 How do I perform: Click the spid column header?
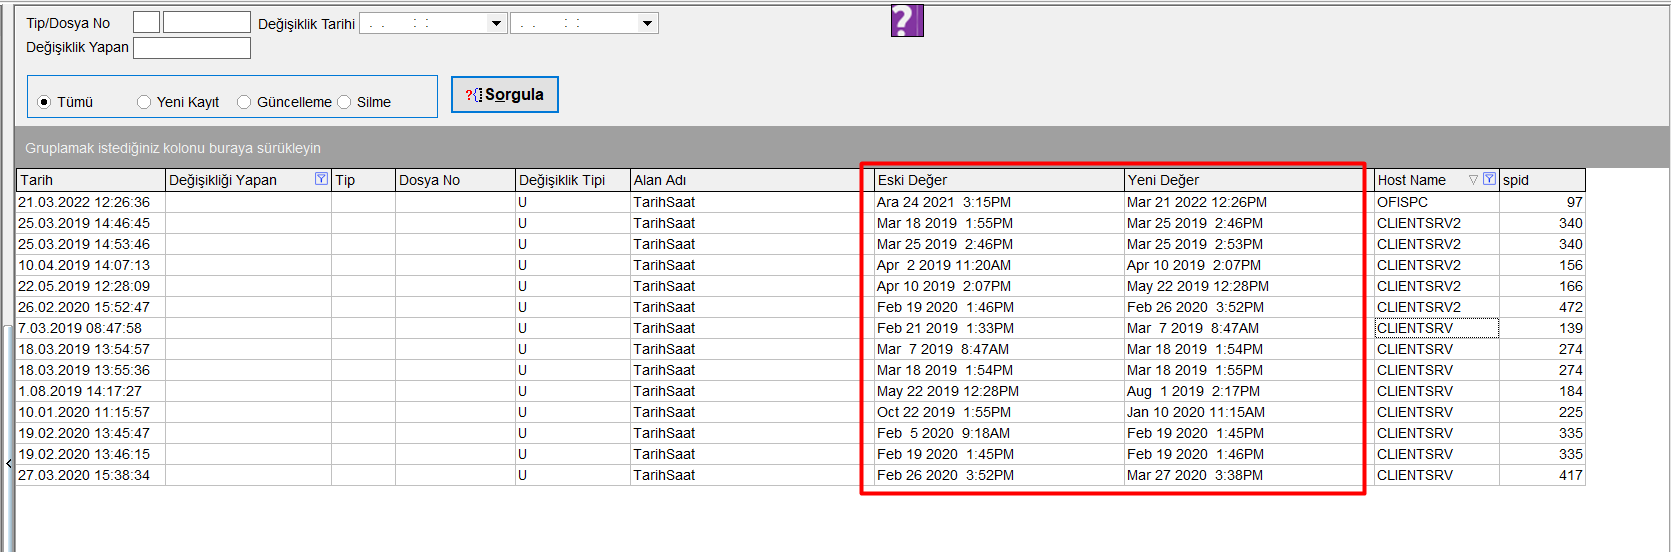pyautogui.click(x=1542, y=180)
